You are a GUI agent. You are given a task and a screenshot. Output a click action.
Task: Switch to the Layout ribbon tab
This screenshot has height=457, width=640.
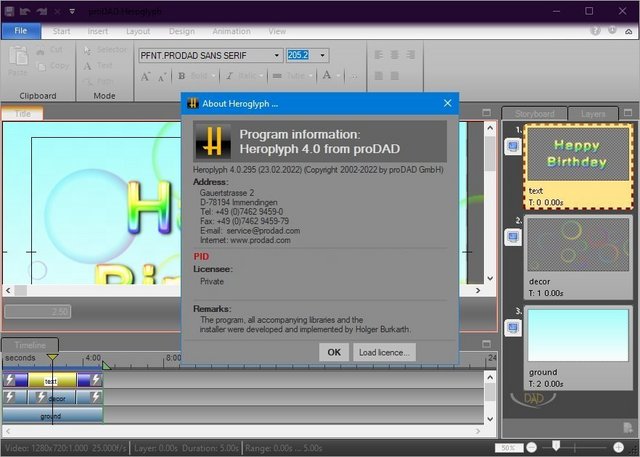pos(138,31)
